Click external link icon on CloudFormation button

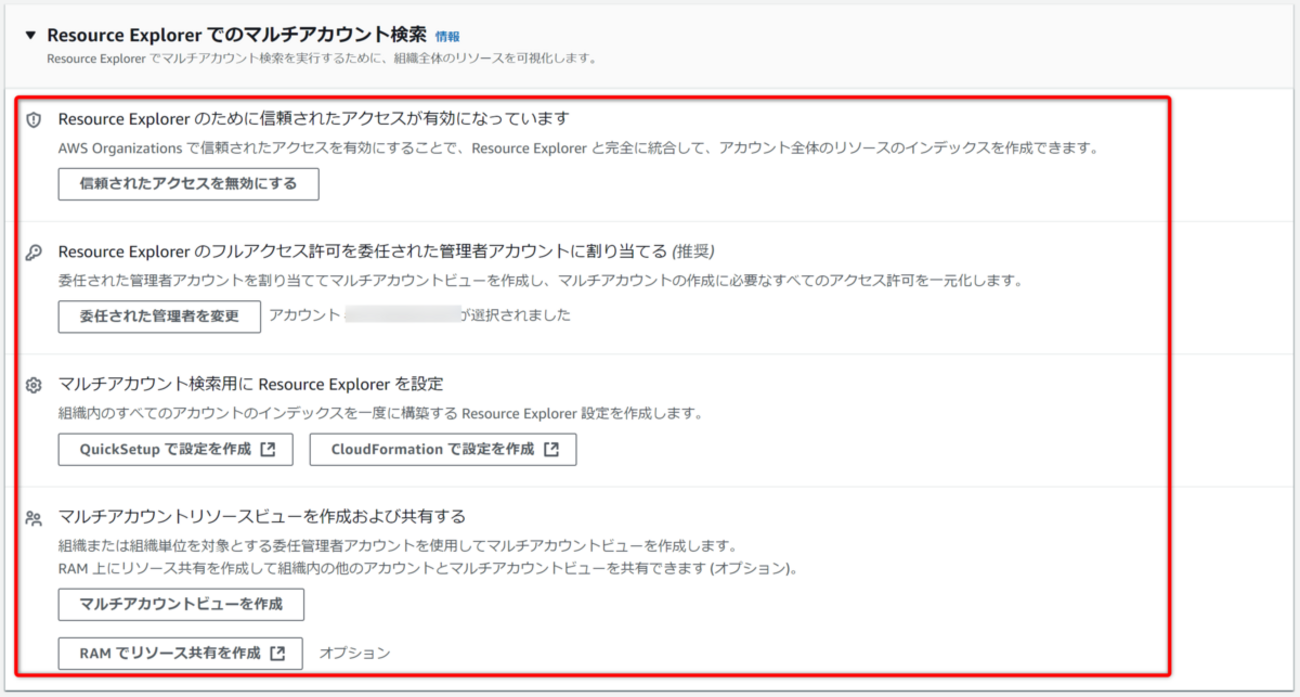tap(551, 449)
